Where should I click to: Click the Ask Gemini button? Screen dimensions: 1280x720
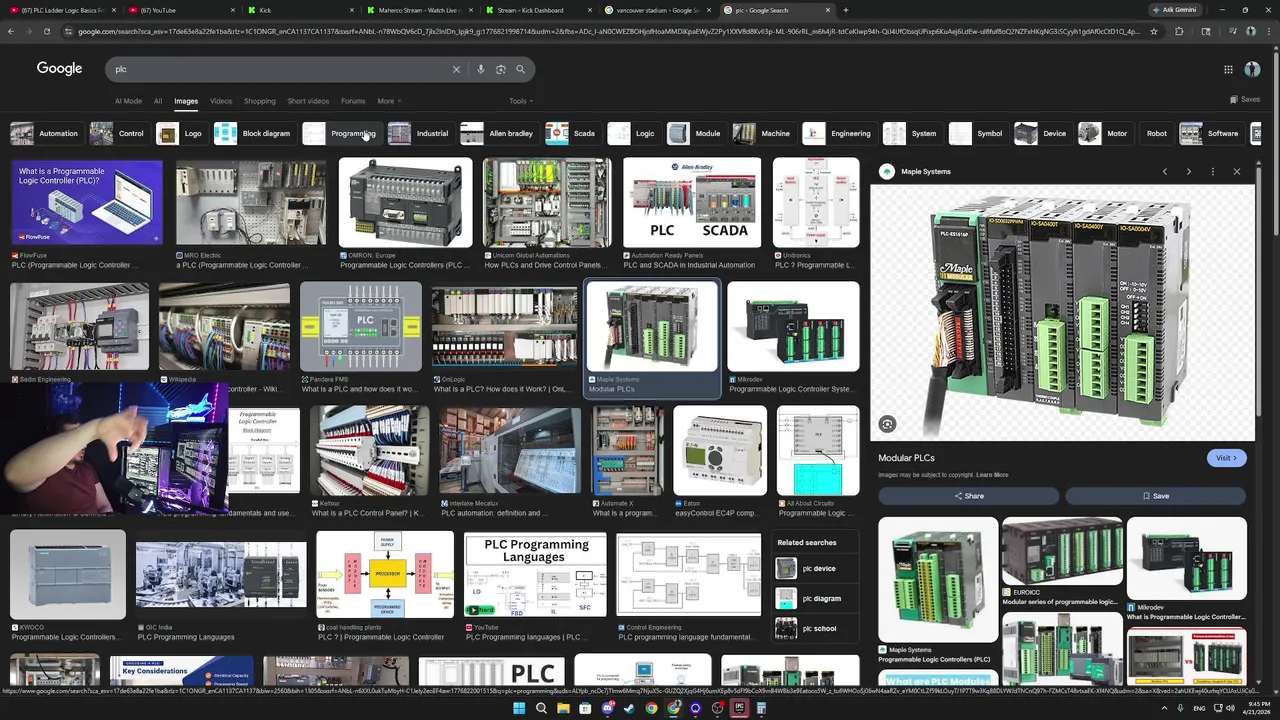pos(1174,10)
